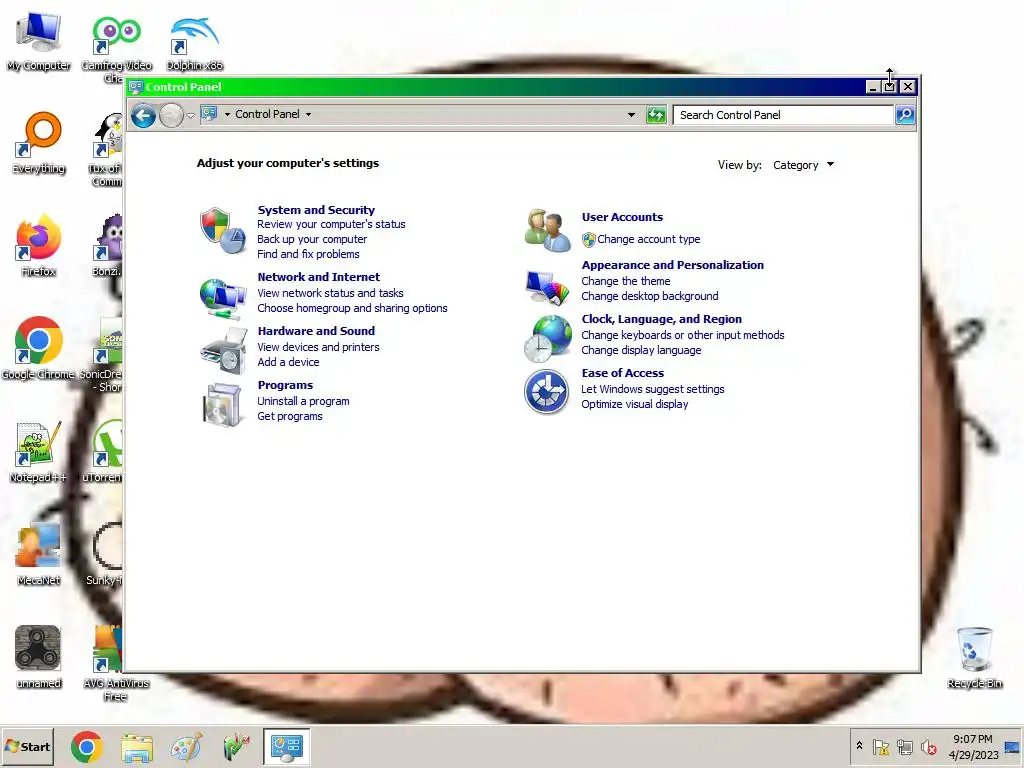
Task: Open Review your computer's status
Action: pos(331,224)
